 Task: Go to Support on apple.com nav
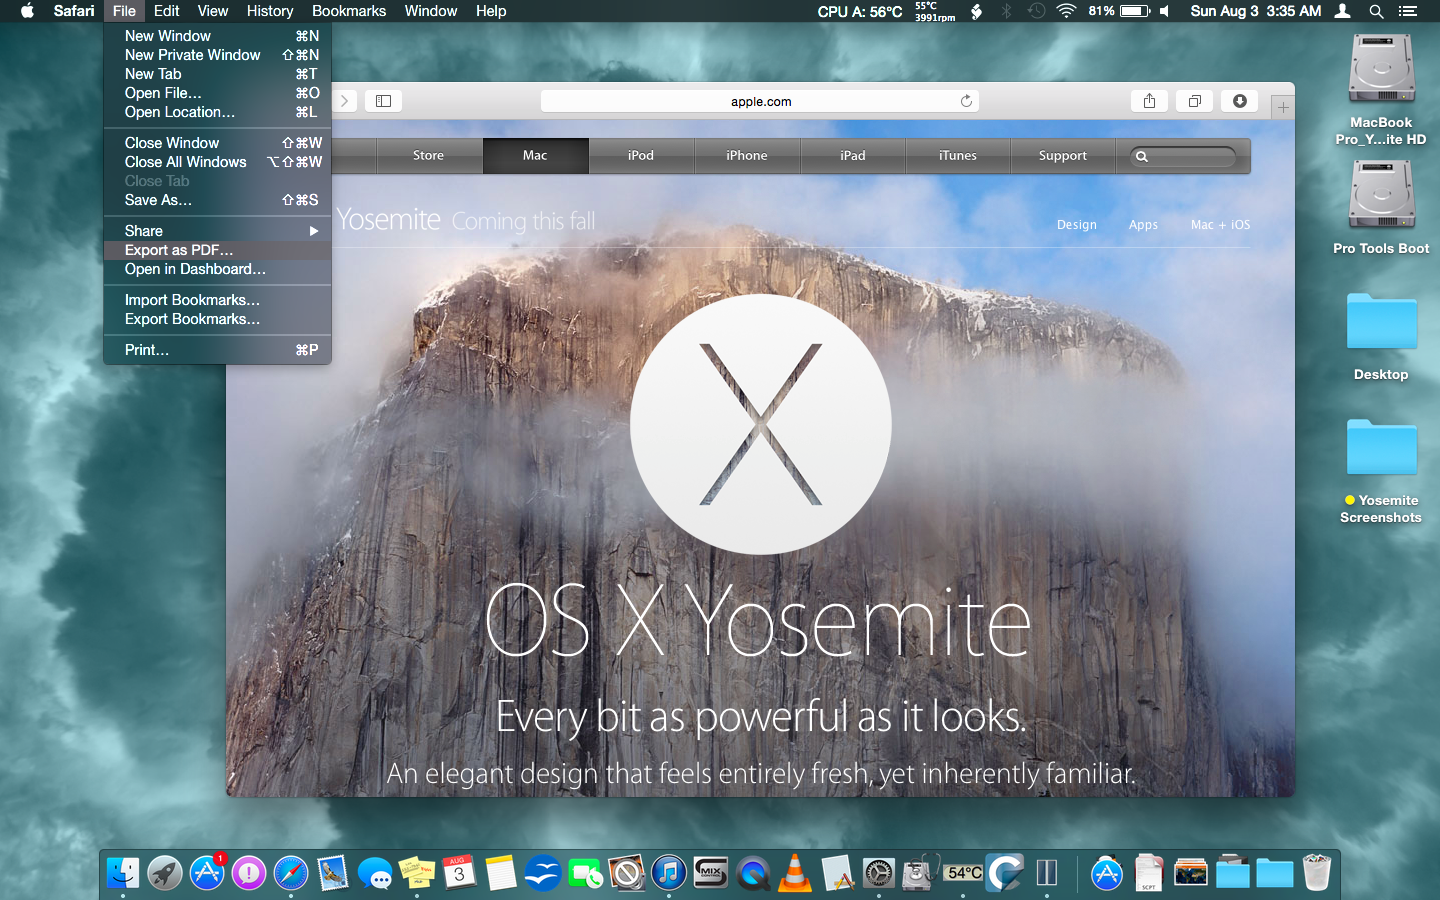tap(1063, 156)
